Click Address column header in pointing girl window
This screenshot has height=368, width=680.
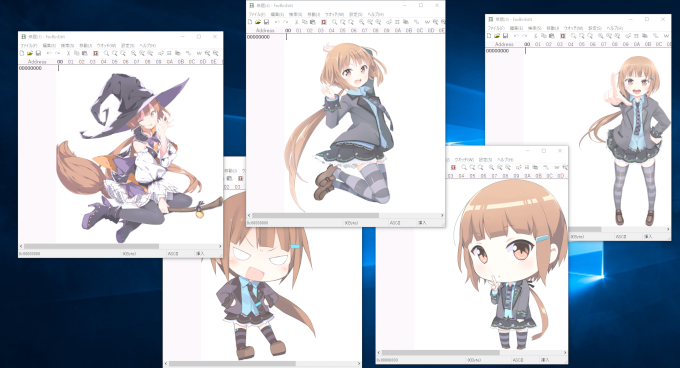(504, 44)
